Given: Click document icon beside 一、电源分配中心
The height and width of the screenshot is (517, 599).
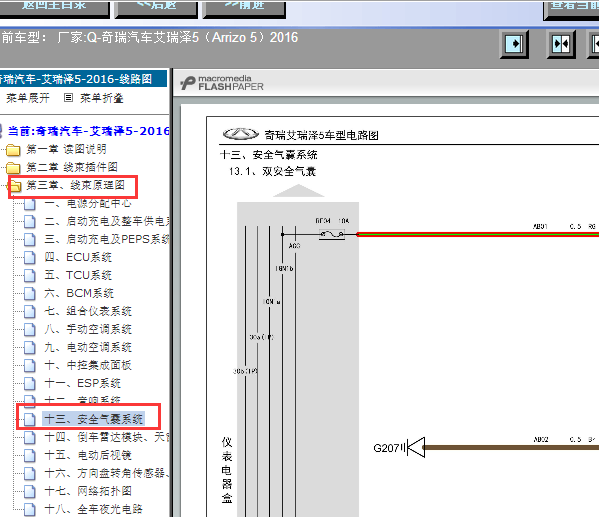Looking at the screenshot, I should pos(30,204).
